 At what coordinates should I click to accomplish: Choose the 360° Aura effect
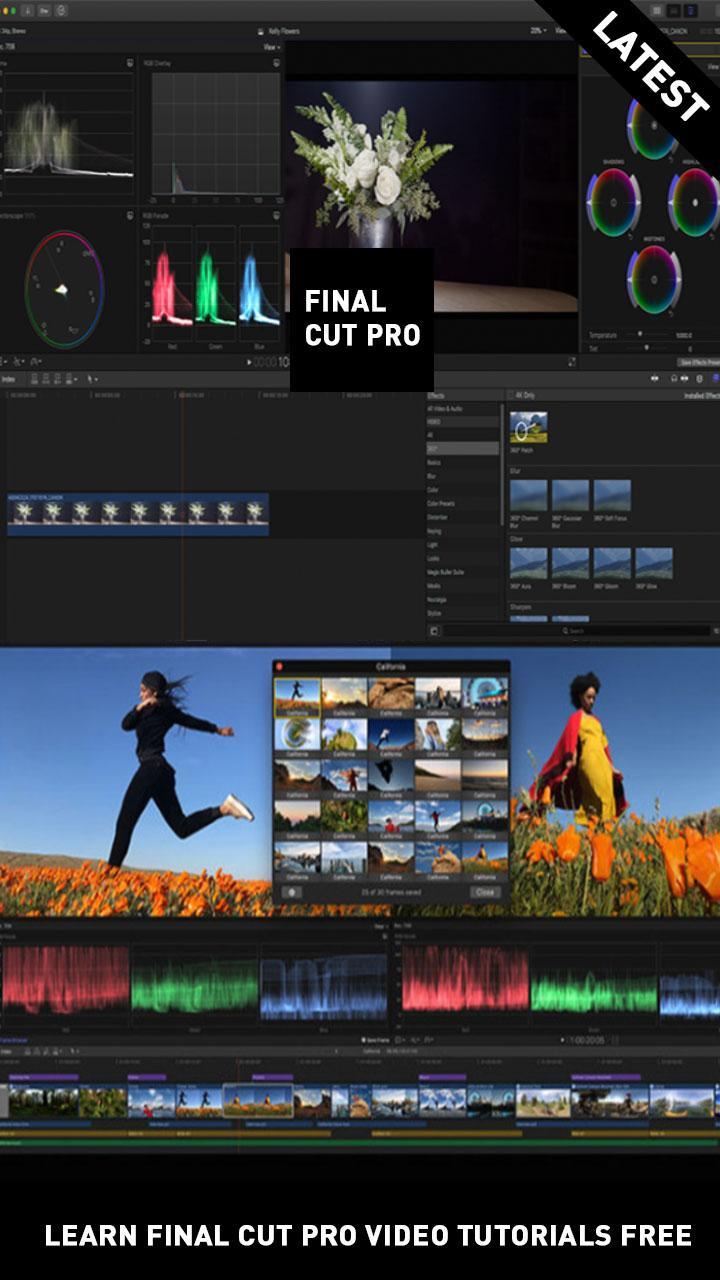528,563
